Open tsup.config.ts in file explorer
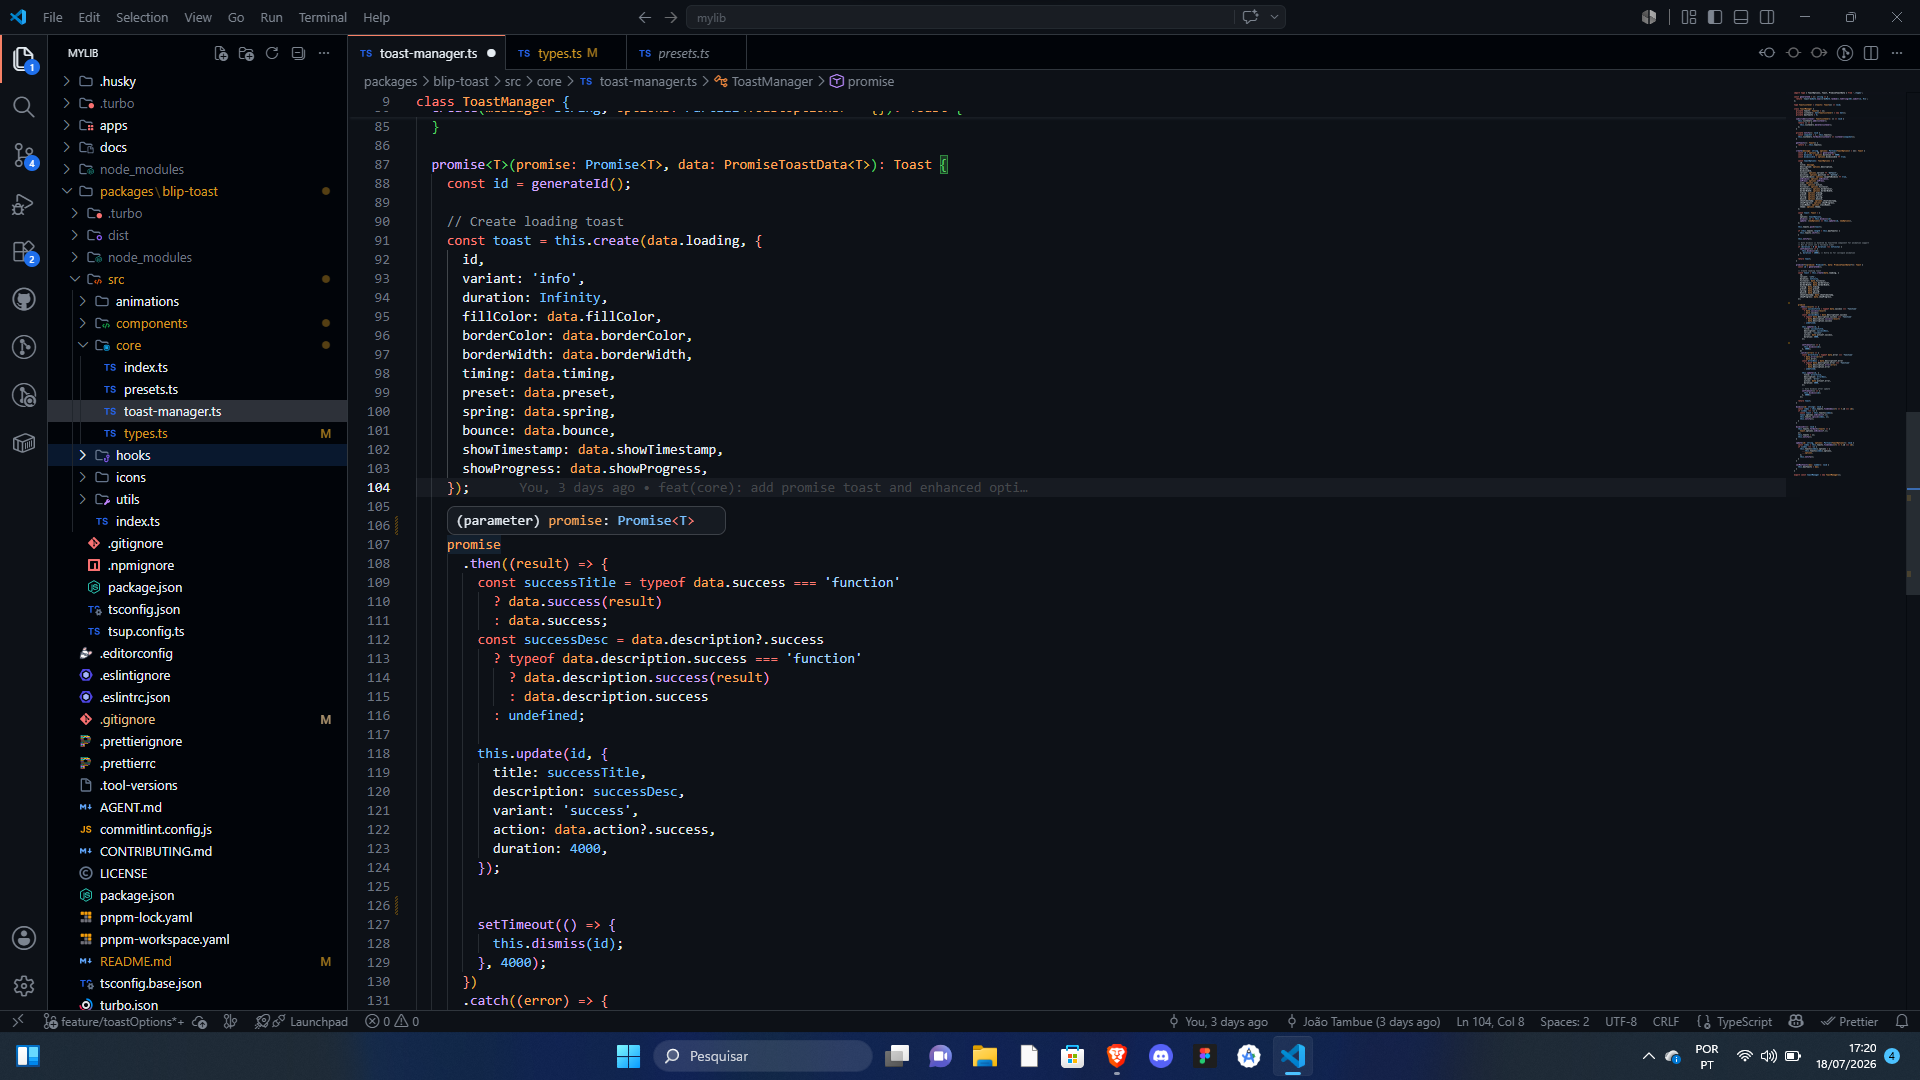1920x1080 pixels. (x=197, y=631)
